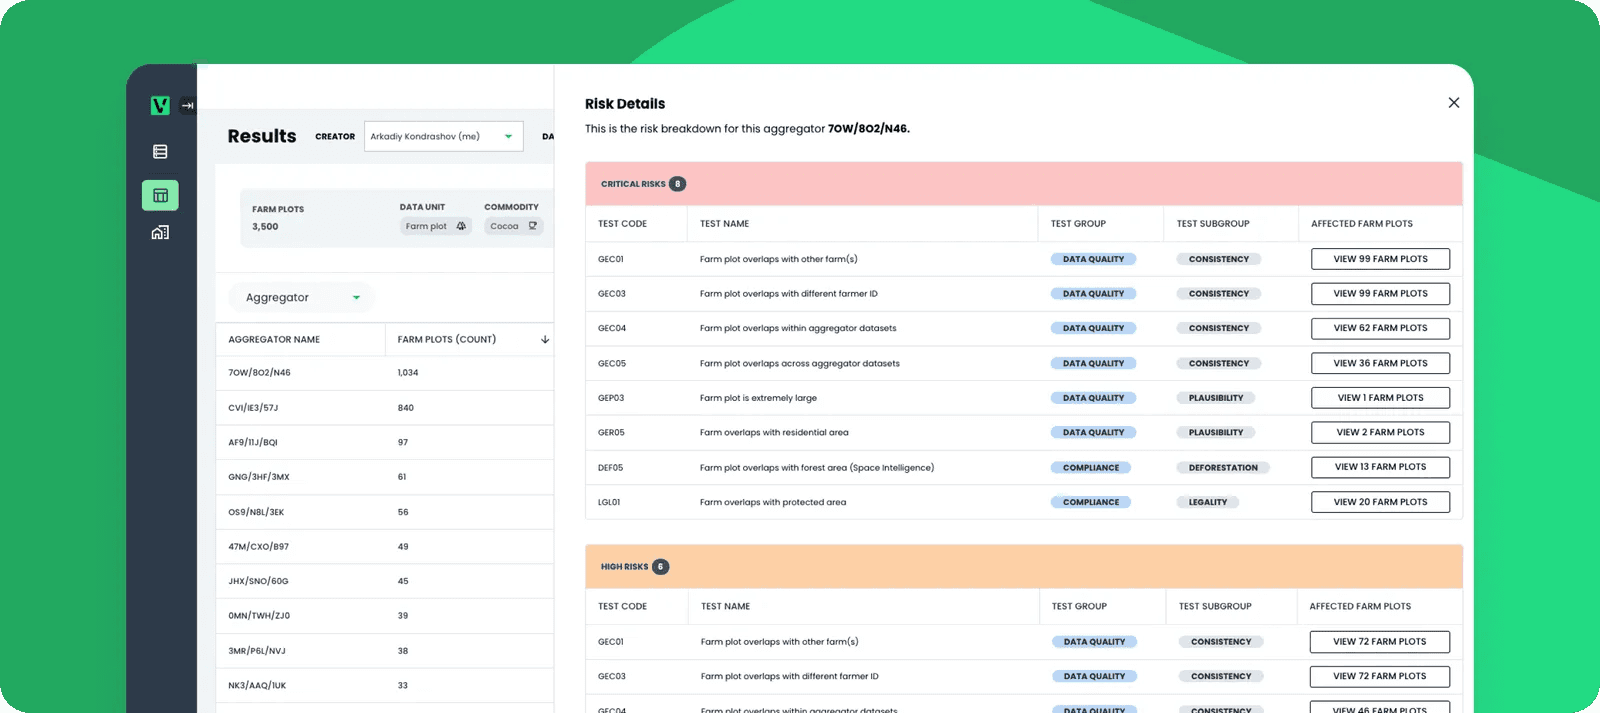Viewport: 1600px width, 713px height.
Task: Click the Critical Risks count badge 8
Action: tap(677, 184)
